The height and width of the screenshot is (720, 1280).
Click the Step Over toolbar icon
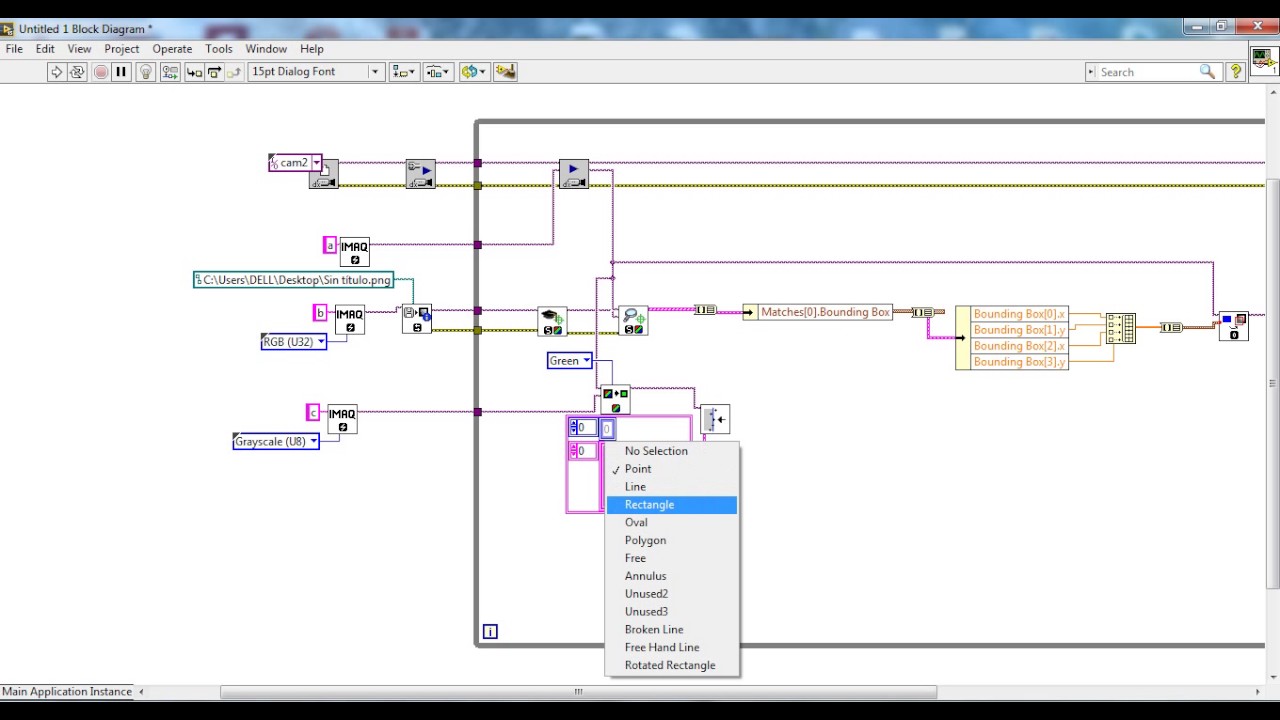click(214, 72)
